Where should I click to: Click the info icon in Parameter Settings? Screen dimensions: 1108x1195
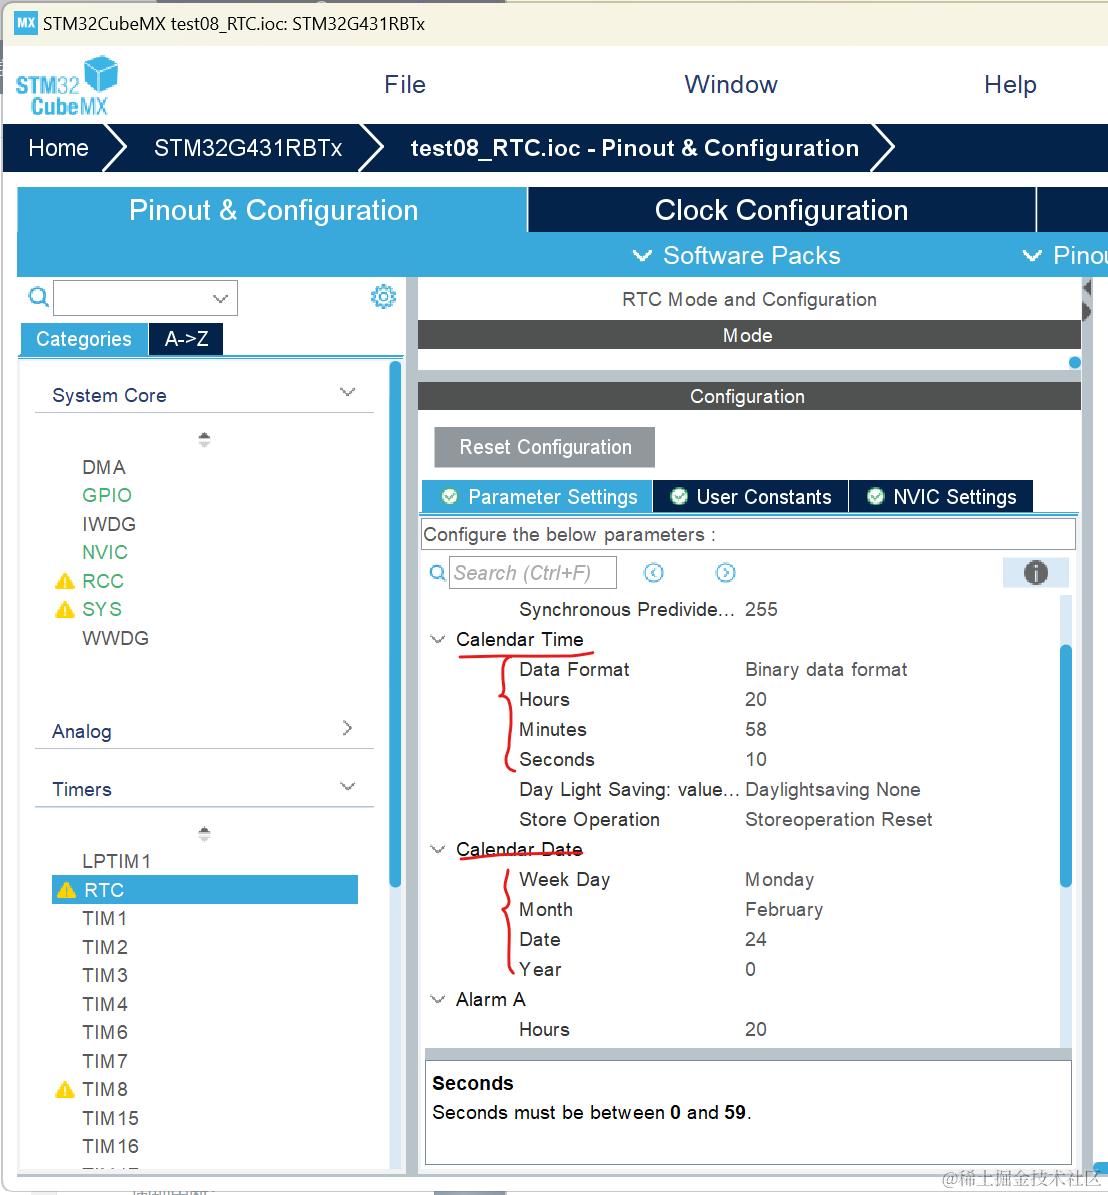pyautogui.click(x=1036, y=572)
